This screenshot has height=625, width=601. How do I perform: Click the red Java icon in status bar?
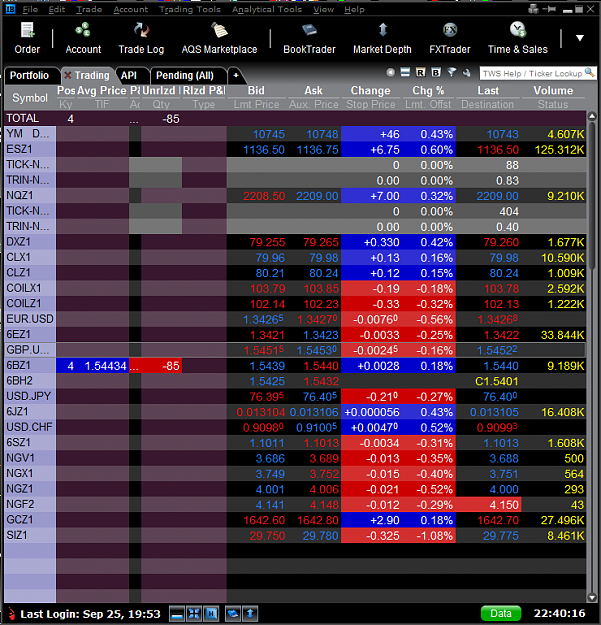[x=11, y=614]
